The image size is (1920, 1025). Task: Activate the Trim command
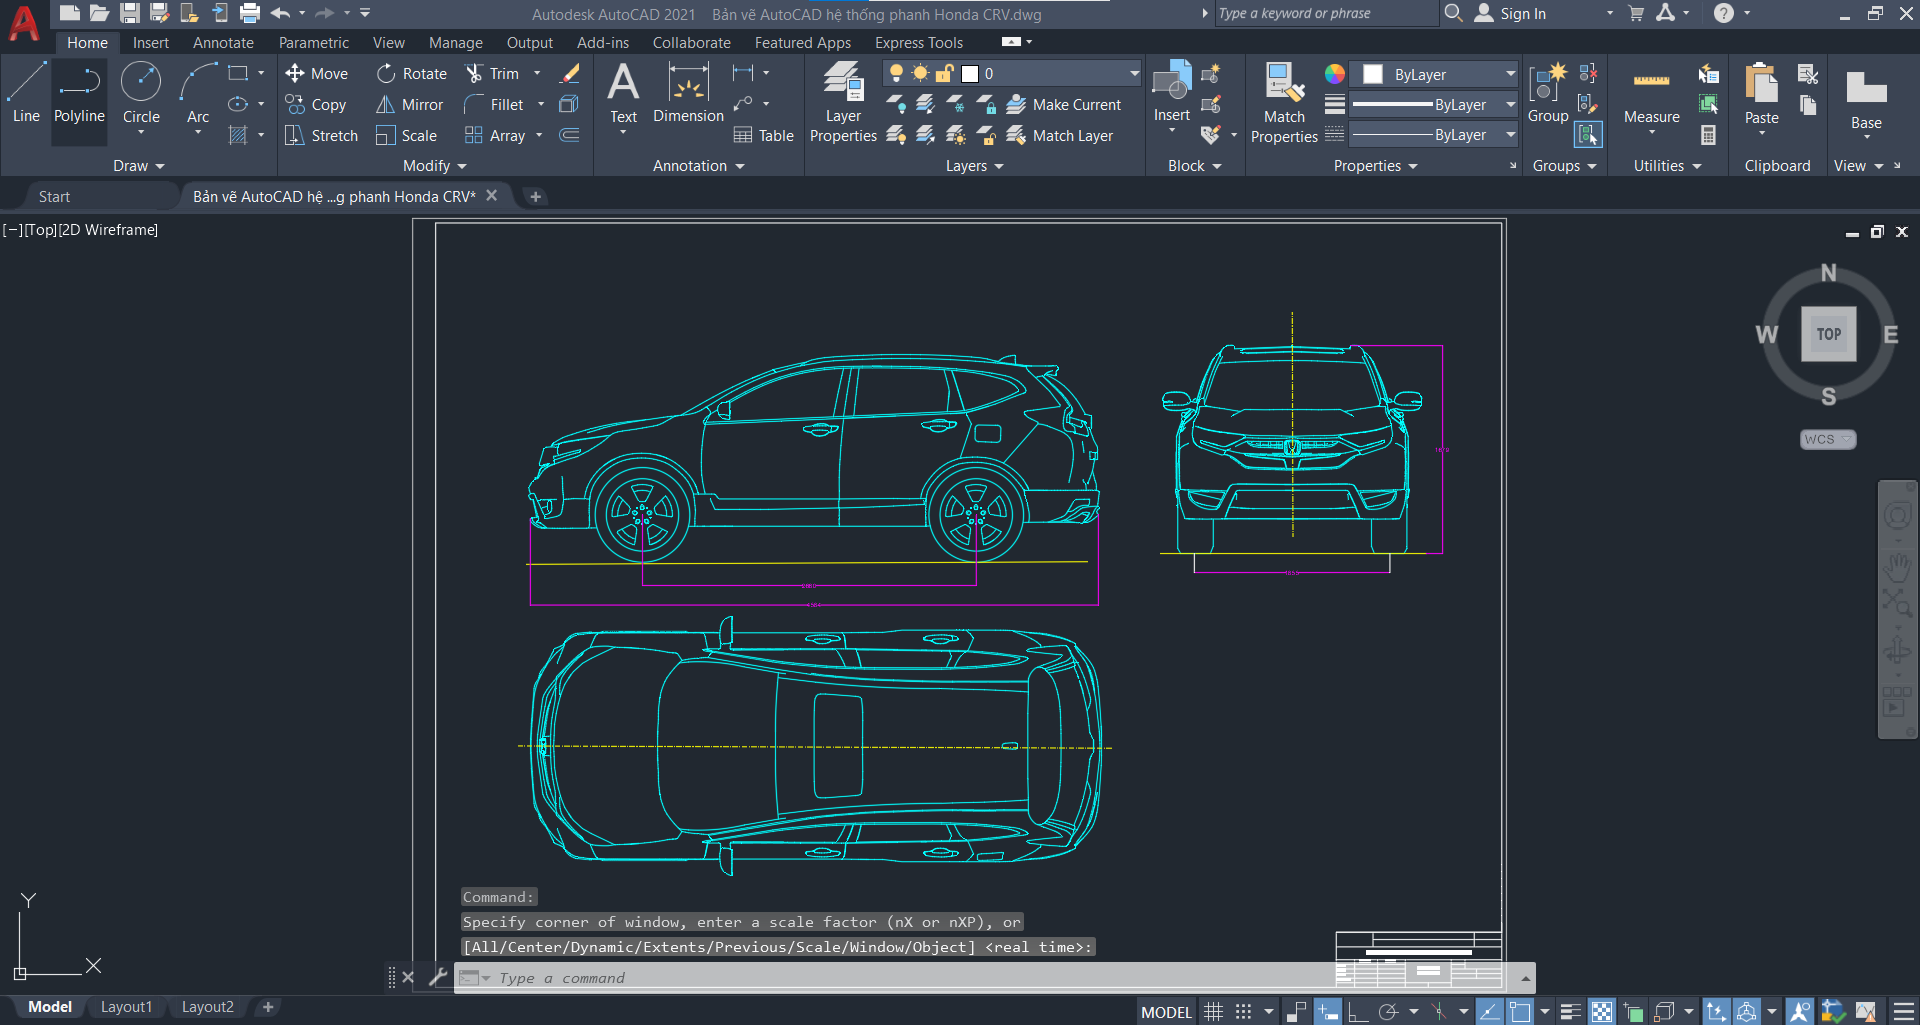tap(492, 73)
